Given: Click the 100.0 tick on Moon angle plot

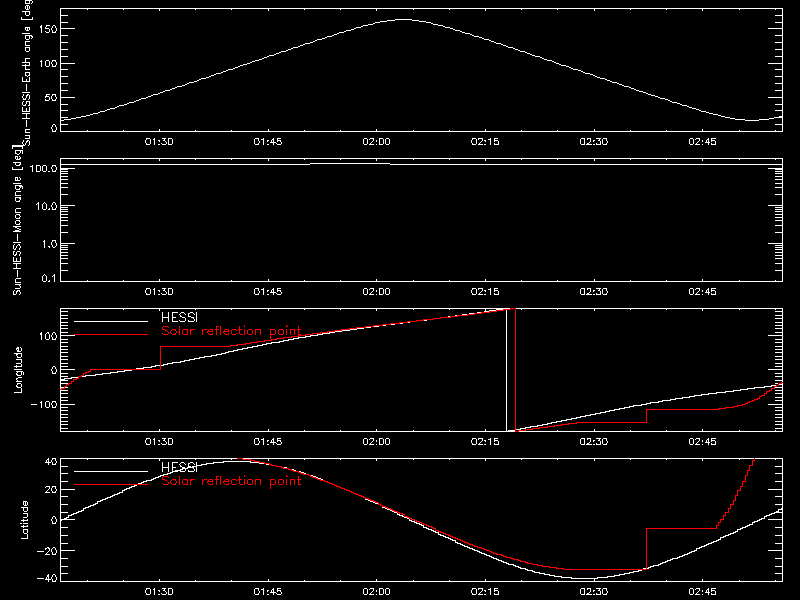Looking at the screenshot, I should coord(43,168).
